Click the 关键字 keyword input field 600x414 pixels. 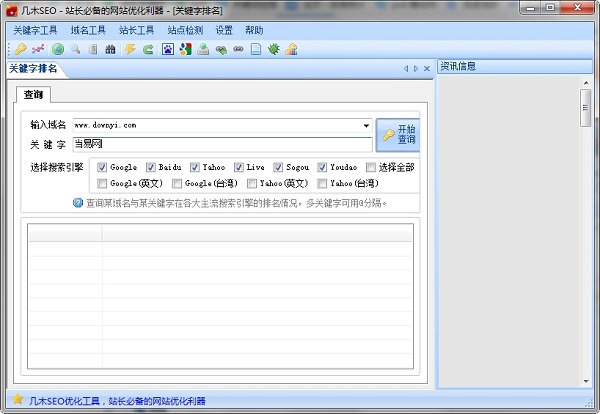[220, 144]
